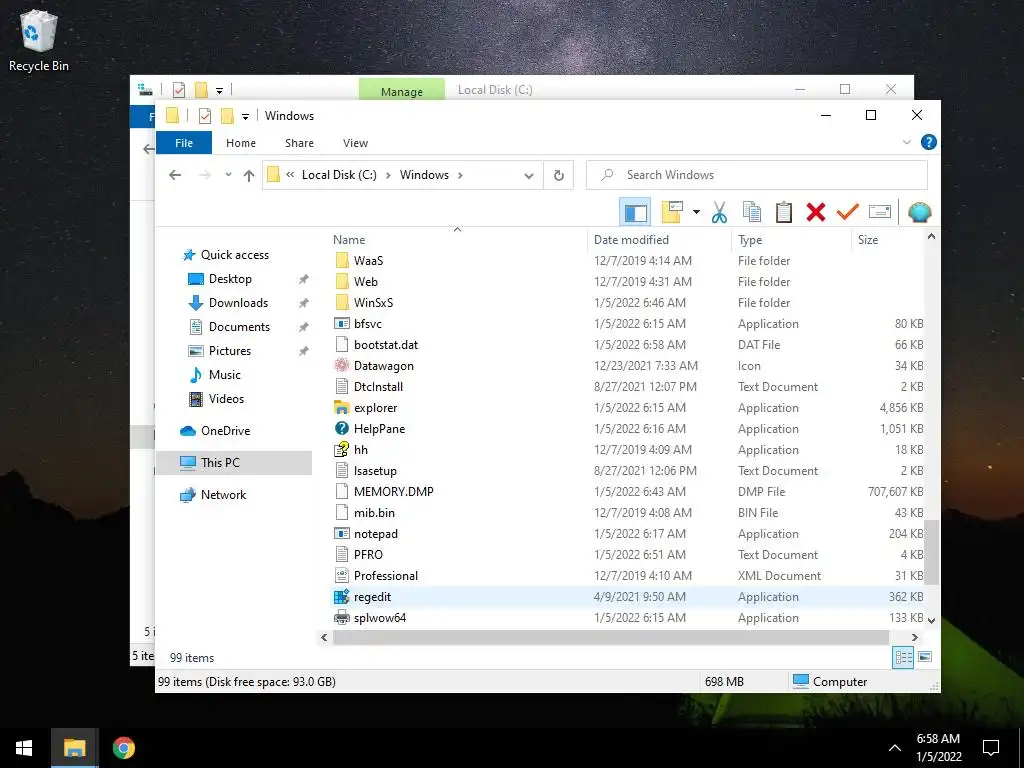This screenshot has width=1024, height=768.
Task: Click the horizontal scrollbar in the file list
Action: click(x=611, y=637)
